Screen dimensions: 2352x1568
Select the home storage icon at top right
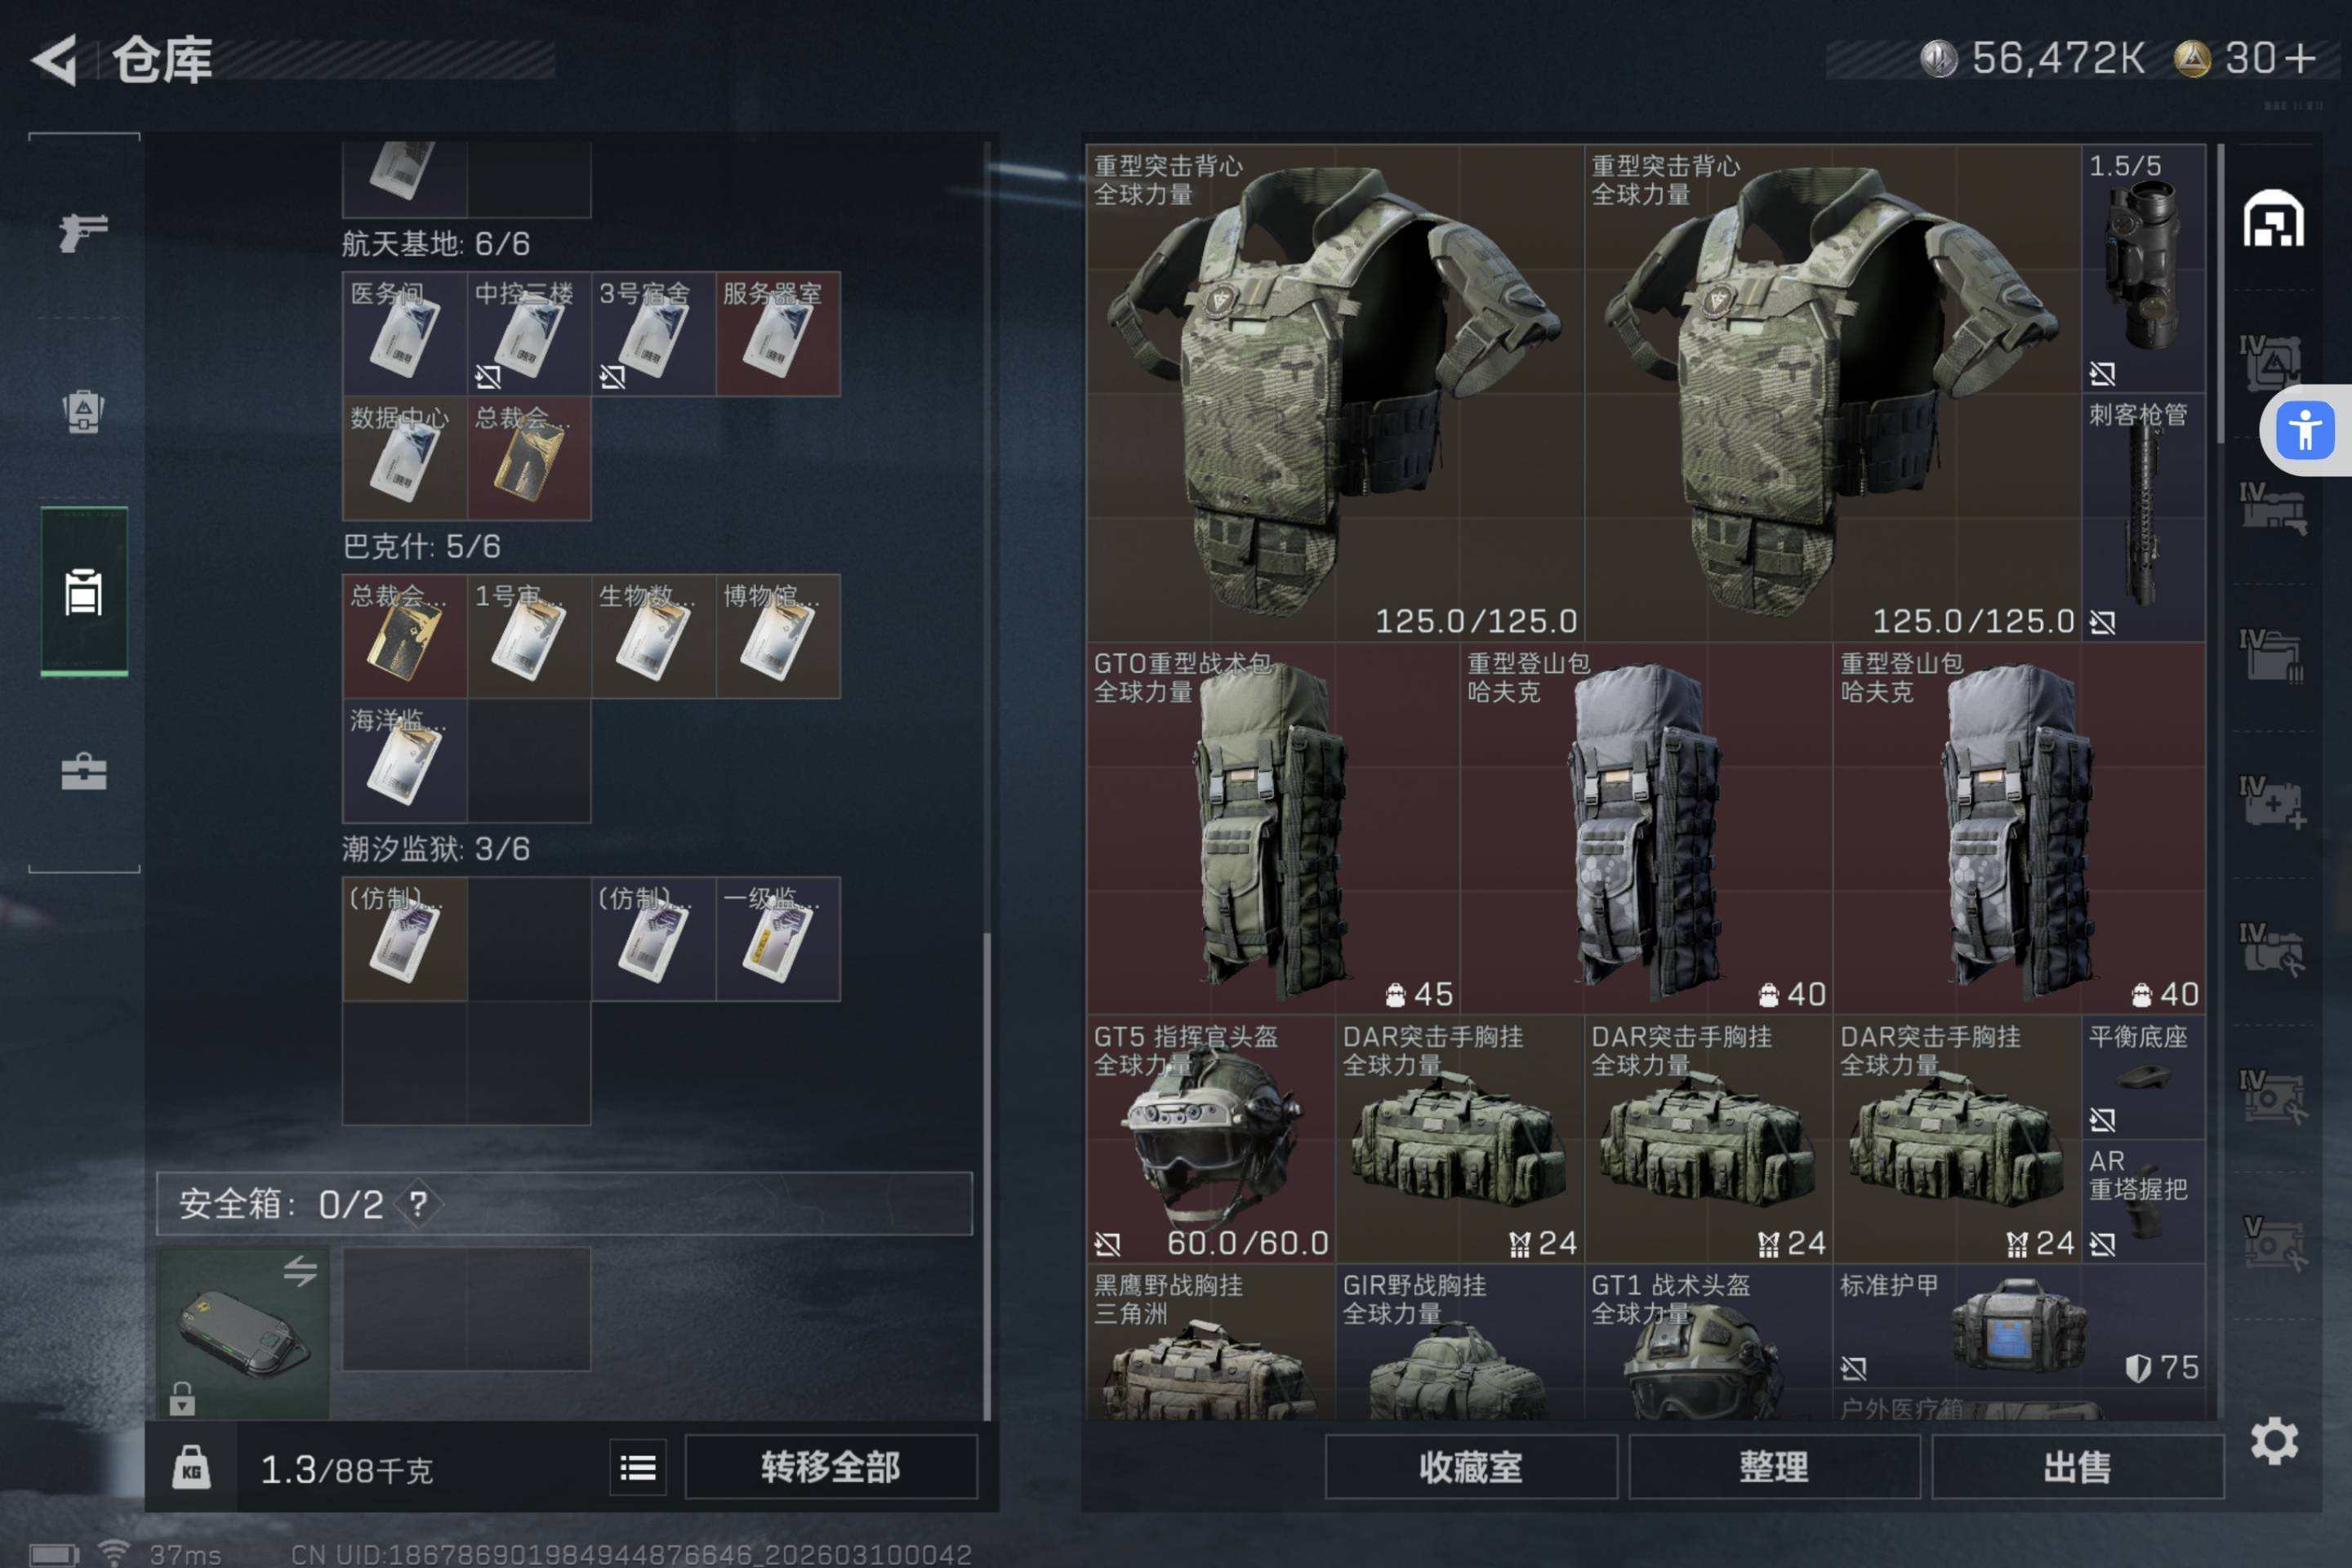2273,218
